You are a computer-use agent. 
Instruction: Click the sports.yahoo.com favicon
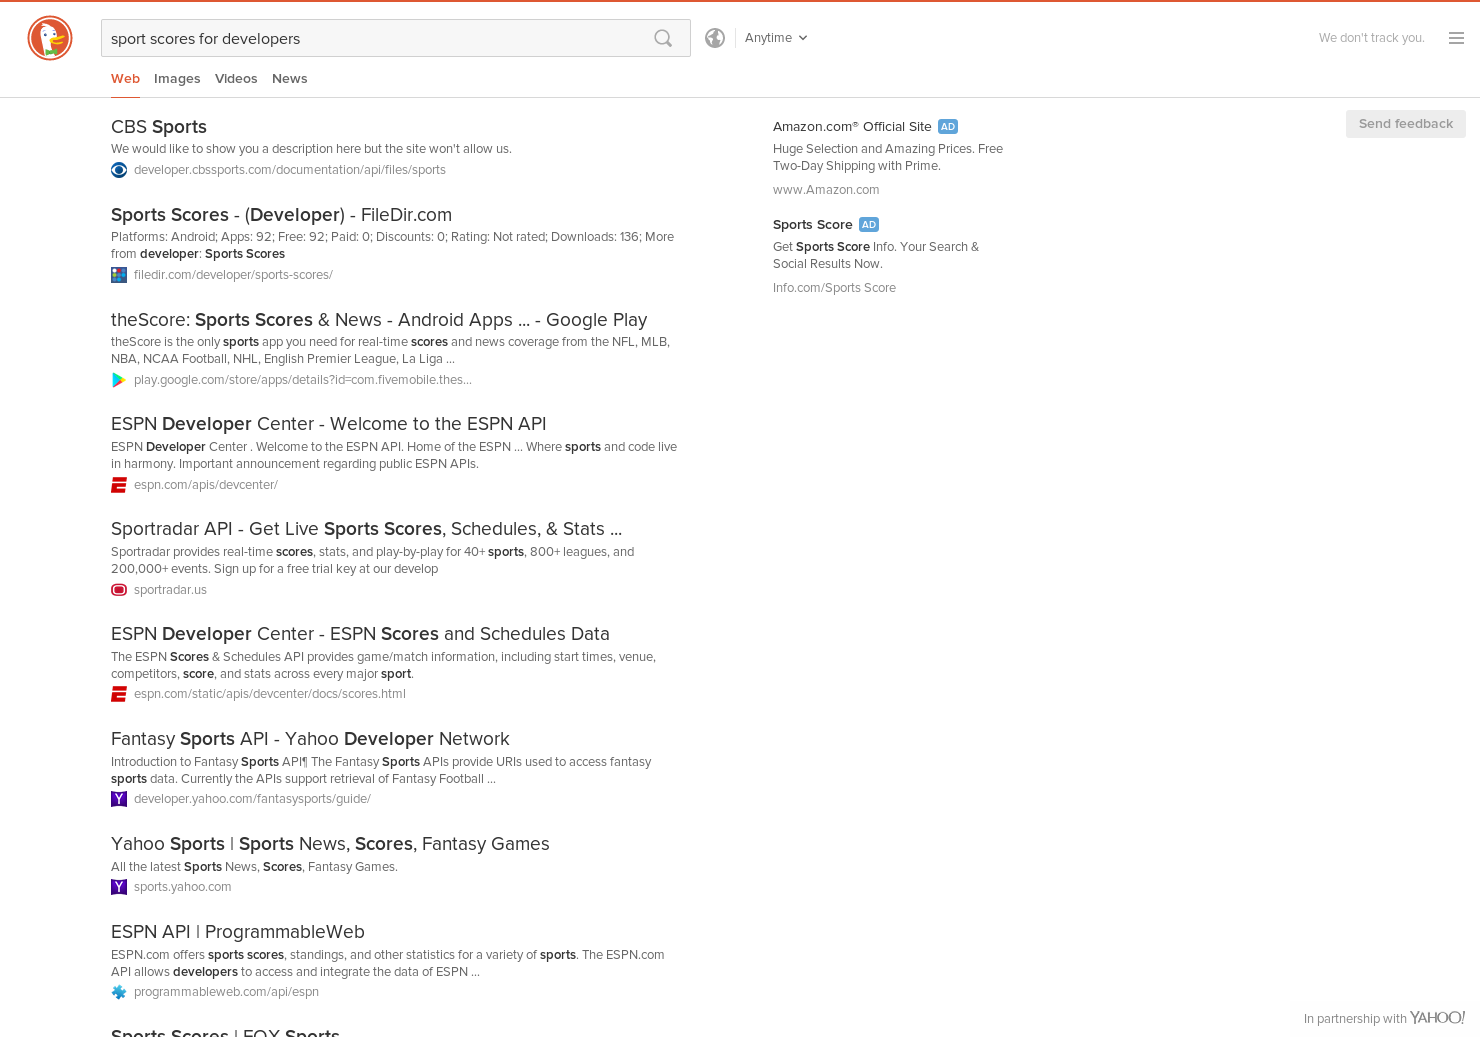click(x=119, y=887)
